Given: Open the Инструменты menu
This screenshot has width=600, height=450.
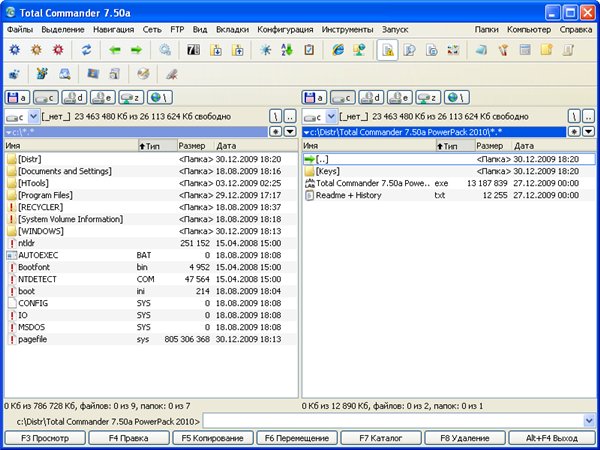Looking at the screenshot, I should (347, 29).
